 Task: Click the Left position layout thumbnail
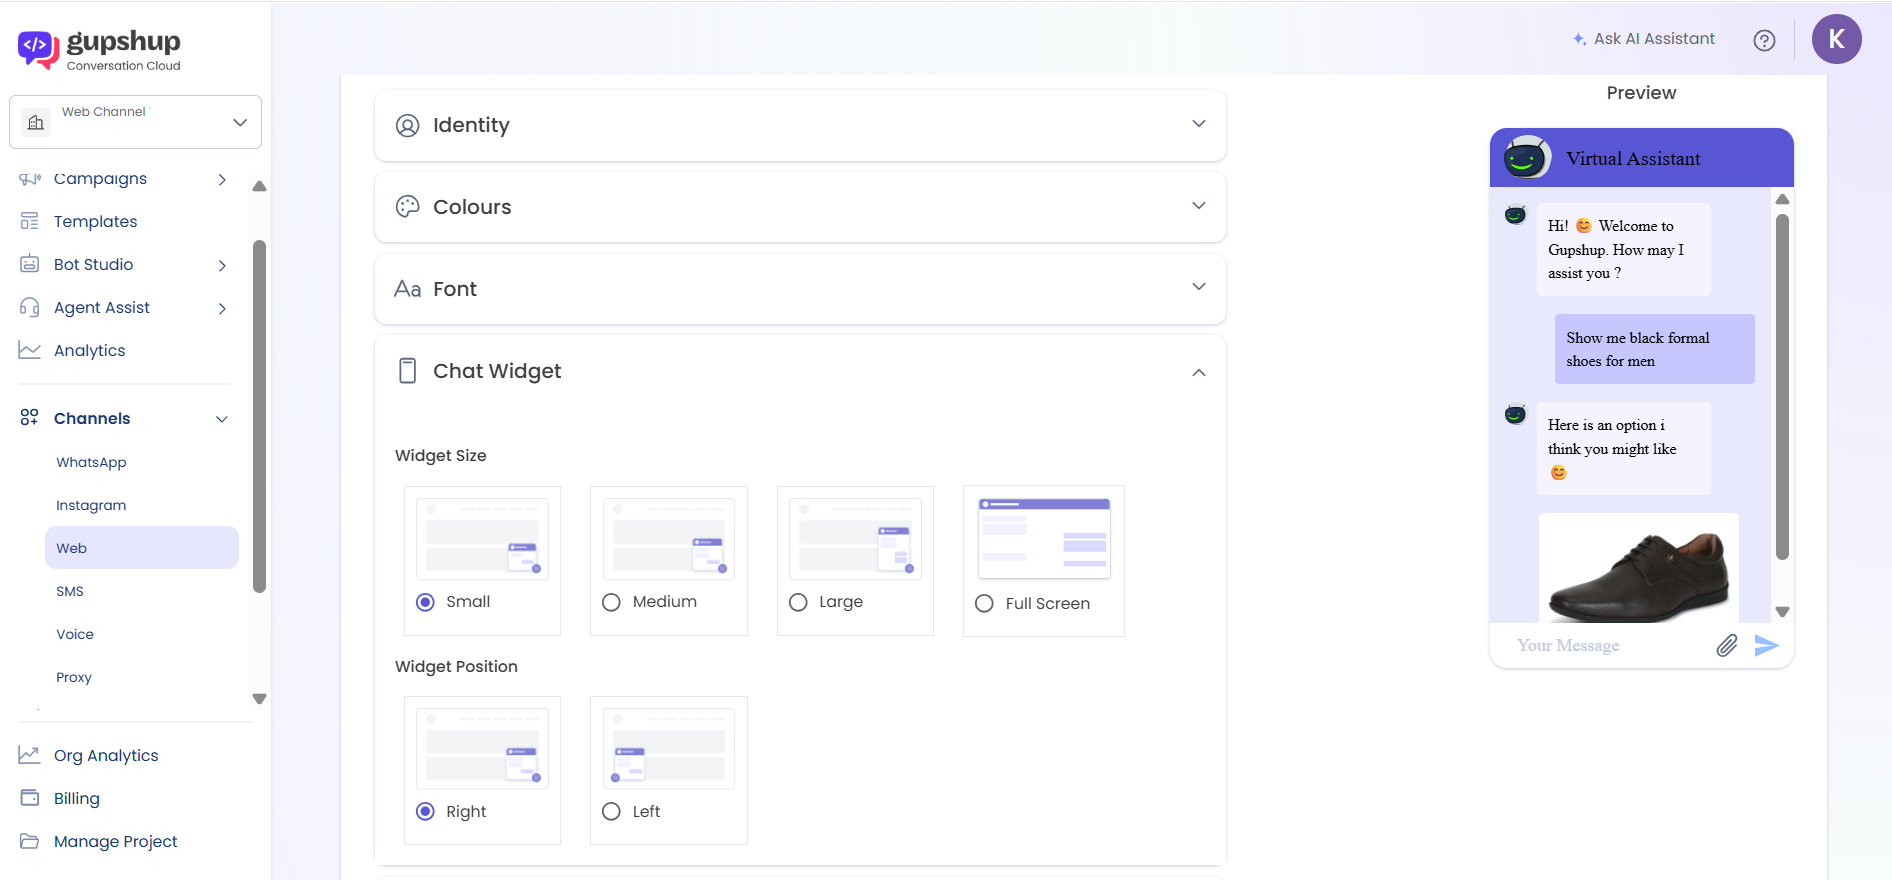tap(668, 748)
